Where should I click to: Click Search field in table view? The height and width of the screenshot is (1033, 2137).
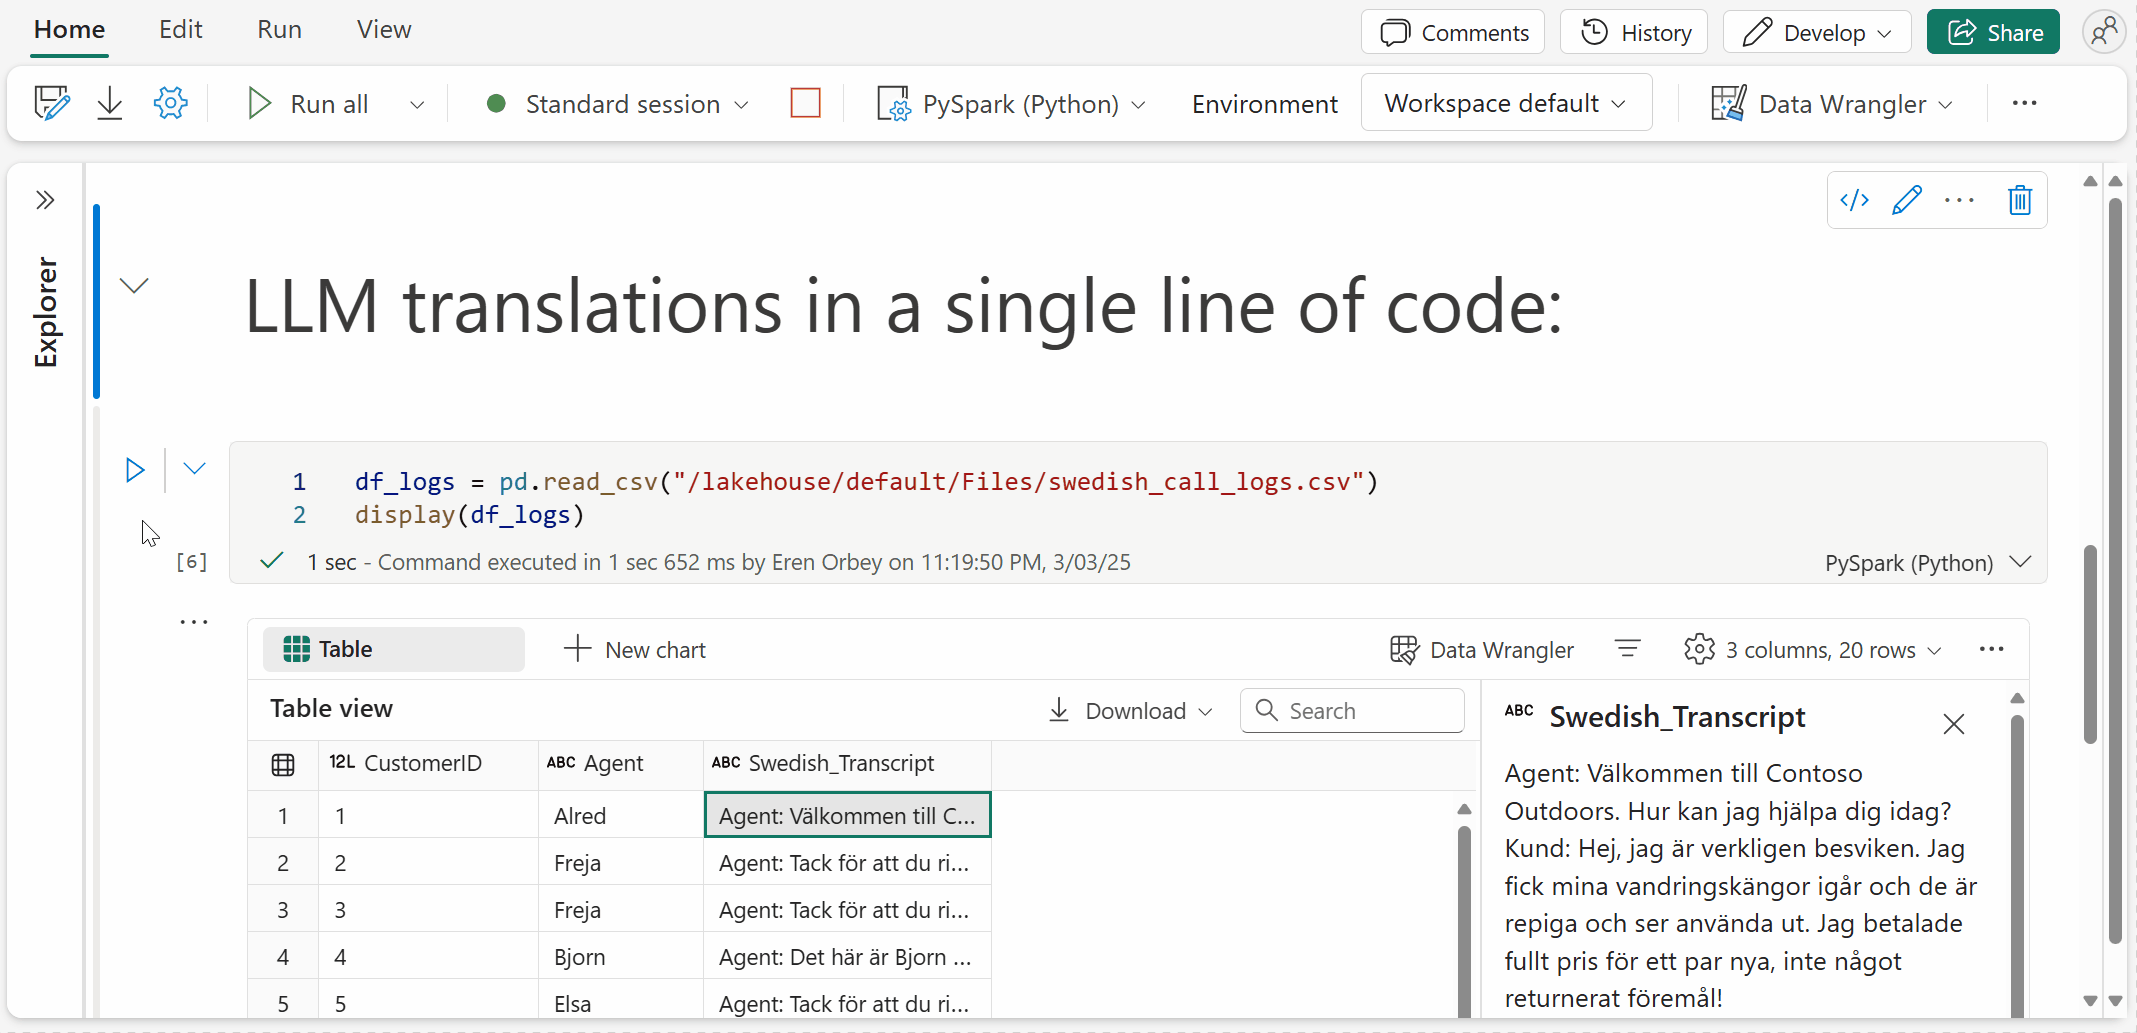pos(1352,711)
